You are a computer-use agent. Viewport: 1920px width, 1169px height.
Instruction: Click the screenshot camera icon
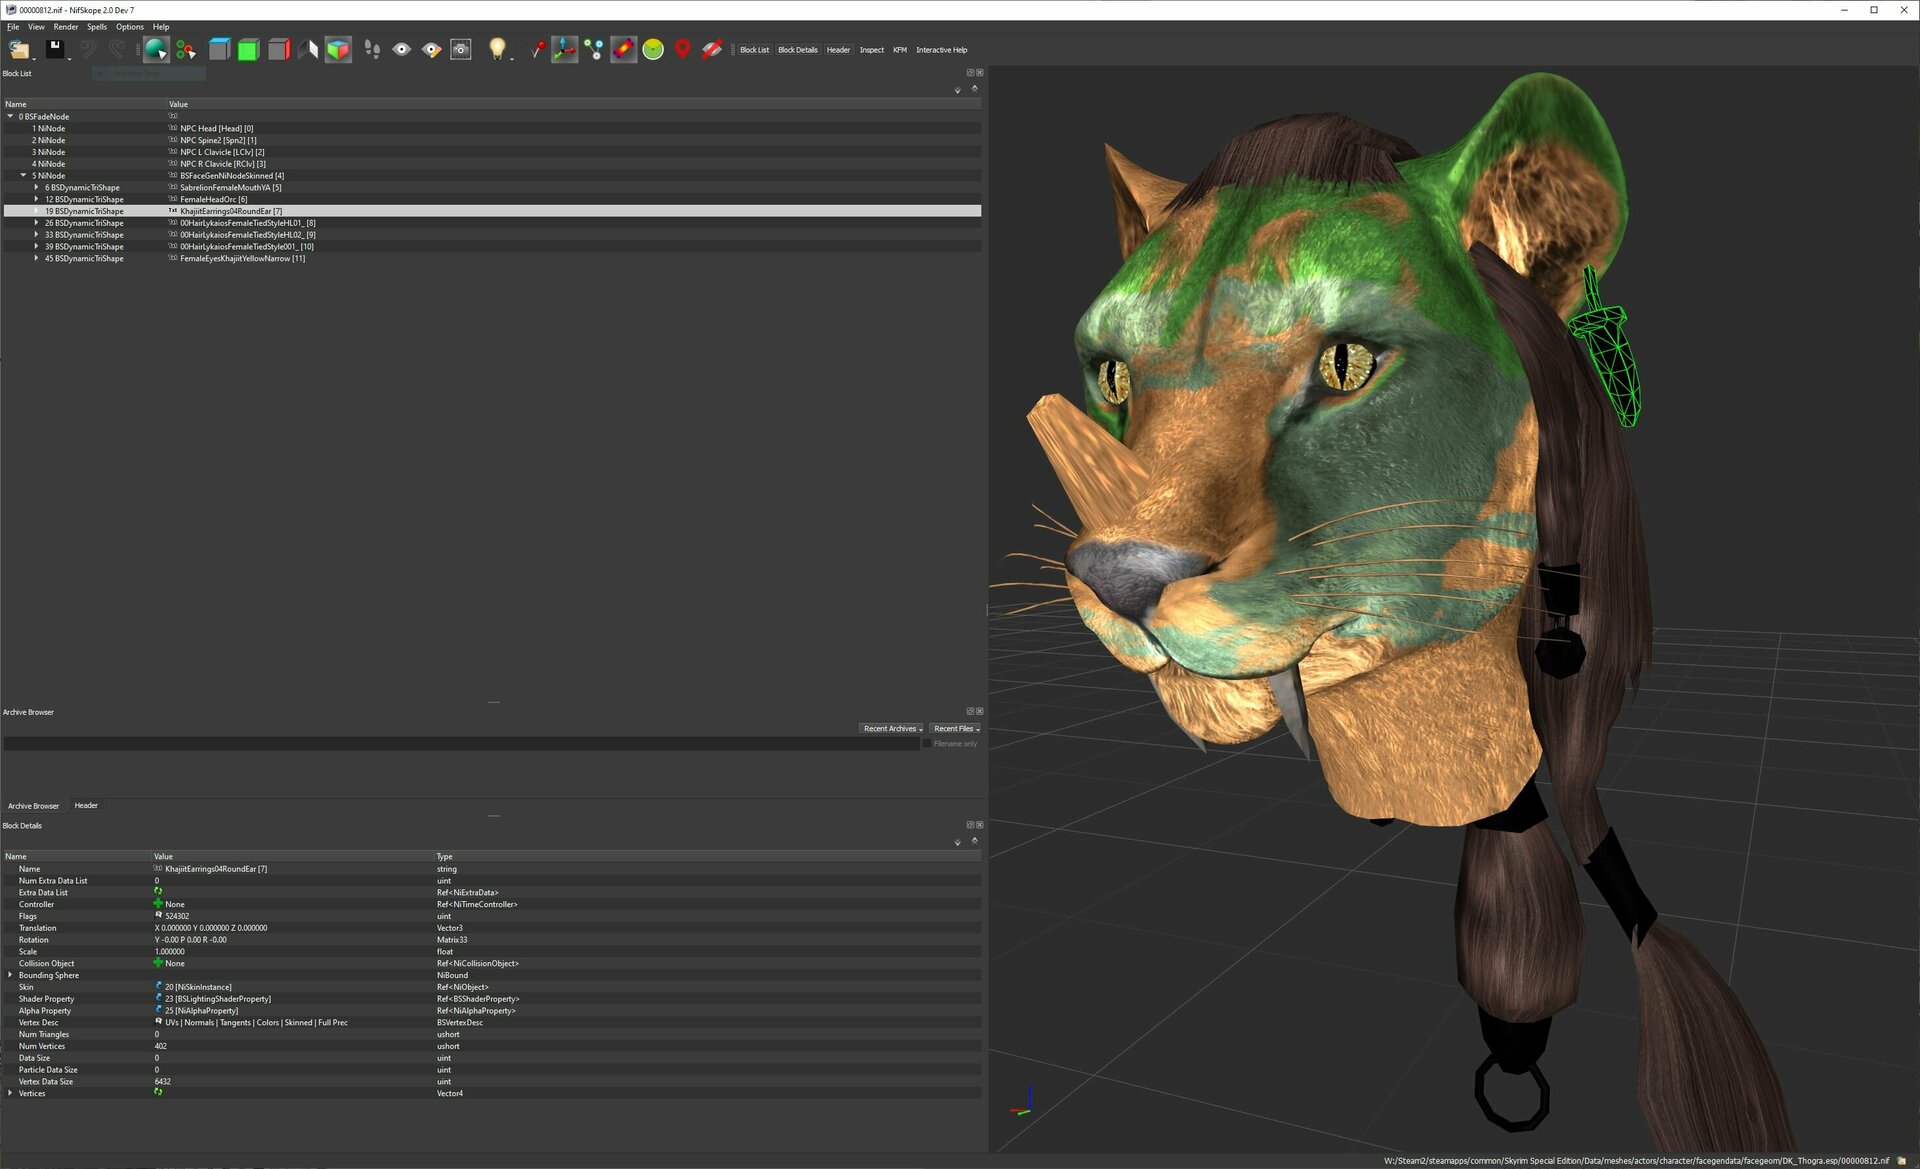coord(461,49)
